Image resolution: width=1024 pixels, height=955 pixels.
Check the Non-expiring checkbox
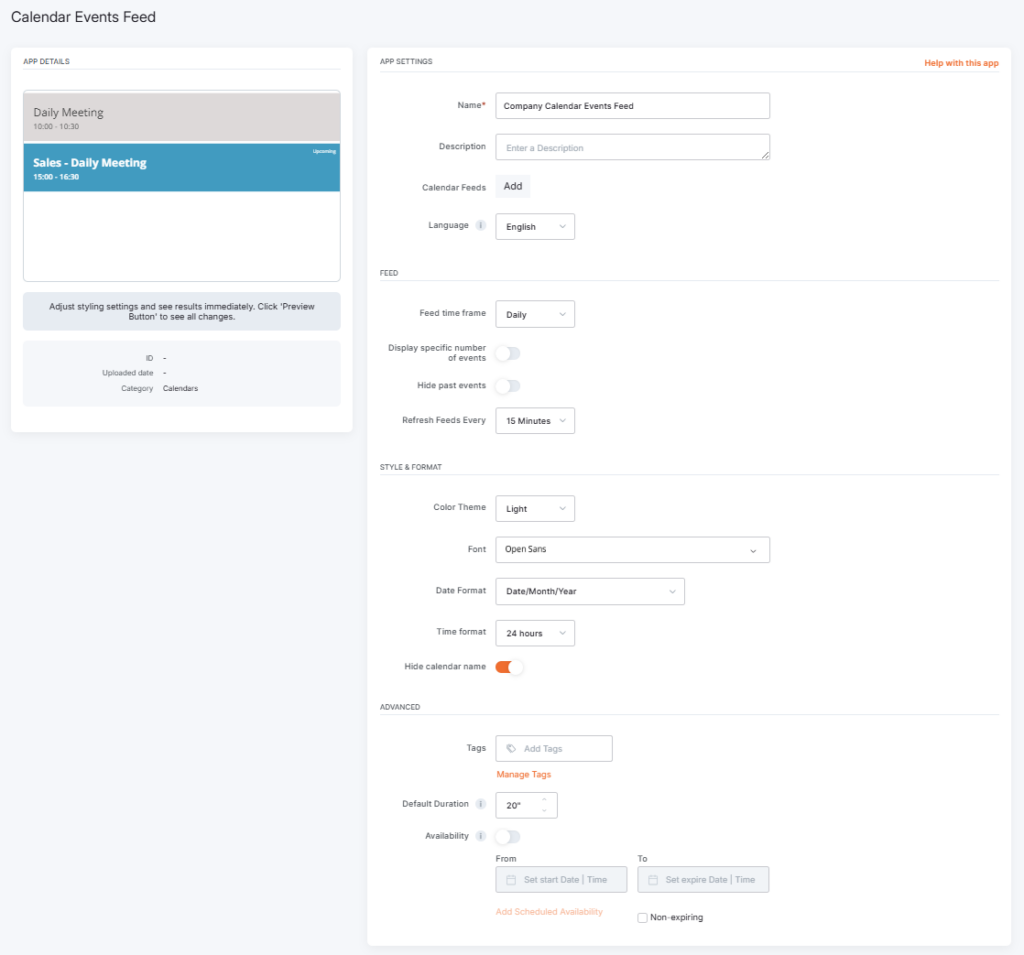643,917
